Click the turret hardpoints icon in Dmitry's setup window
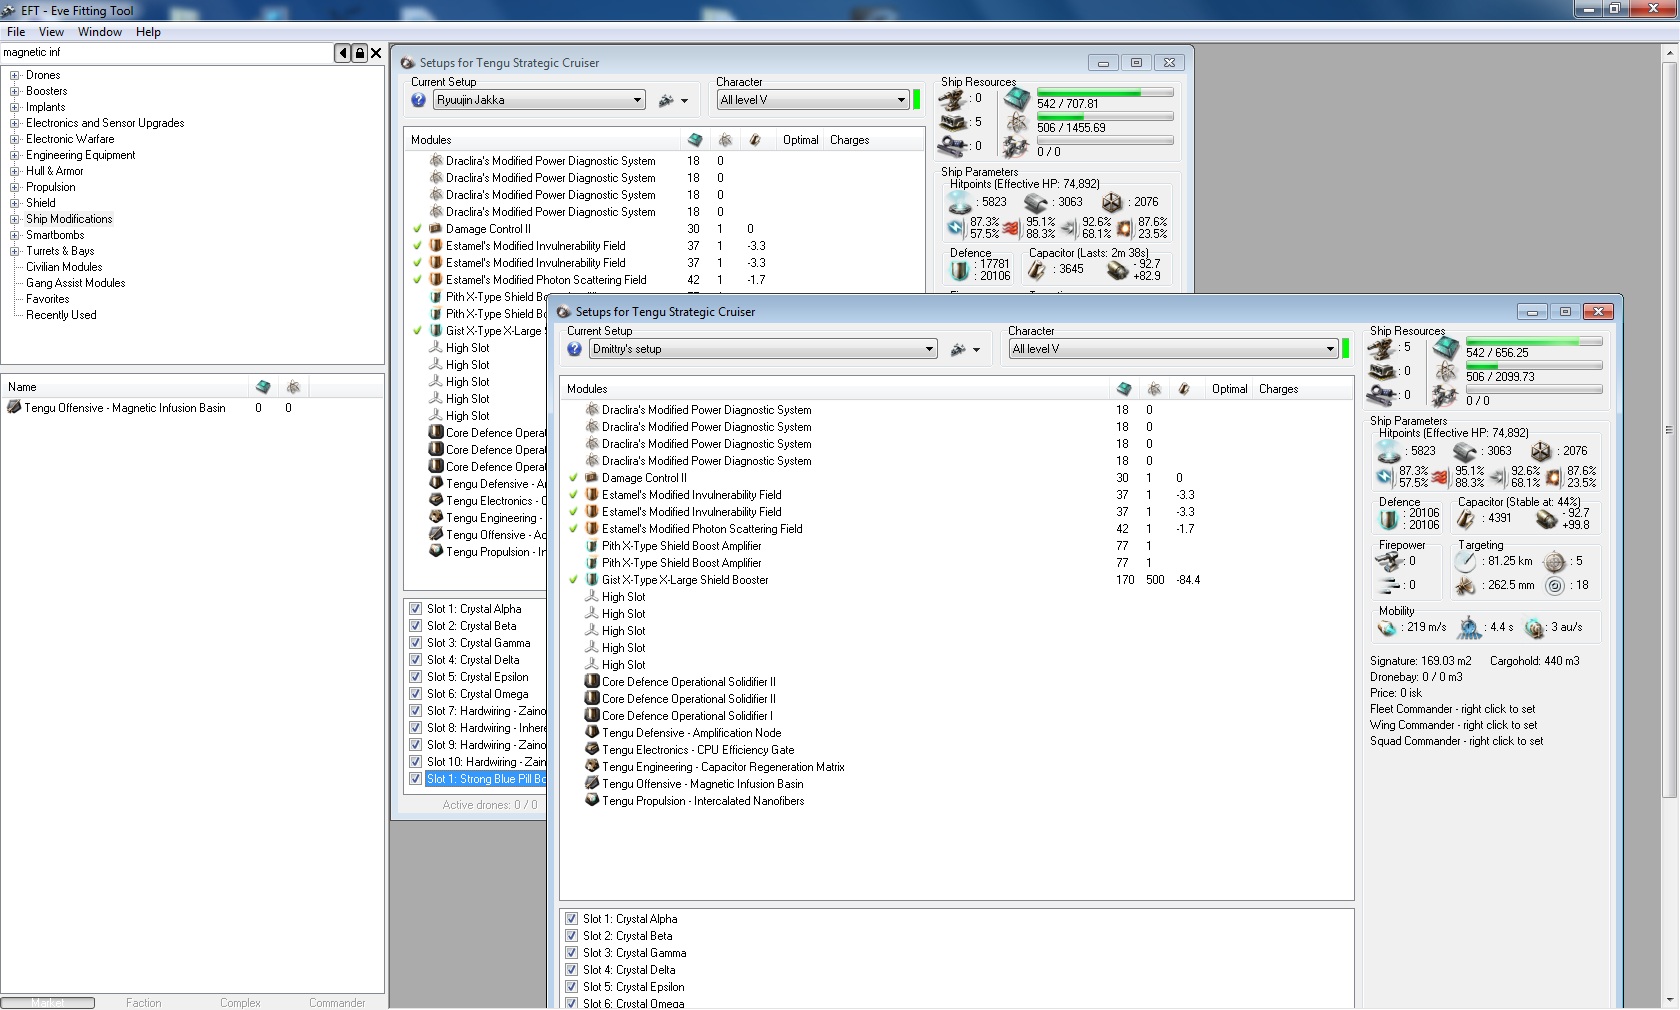Image resolution: width=1680 pixels, height=1010 pixels. 1383,348
